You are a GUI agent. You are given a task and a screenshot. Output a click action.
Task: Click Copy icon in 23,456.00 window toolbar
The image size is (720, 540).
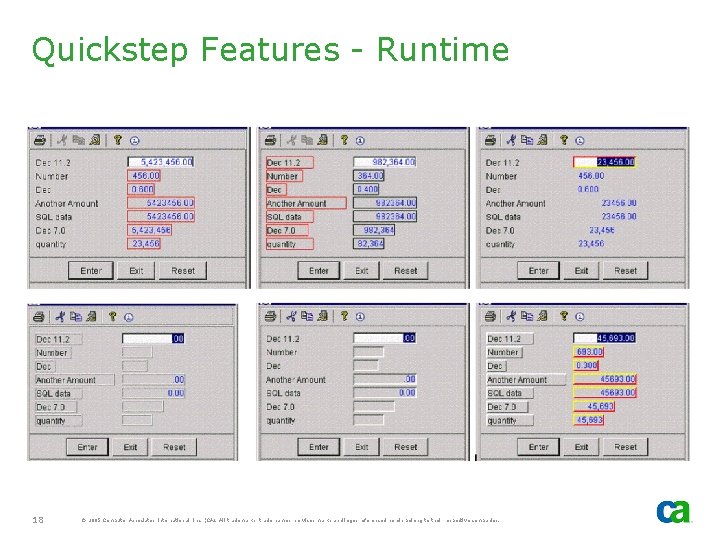pyautogui.click(x=527, y=140)
